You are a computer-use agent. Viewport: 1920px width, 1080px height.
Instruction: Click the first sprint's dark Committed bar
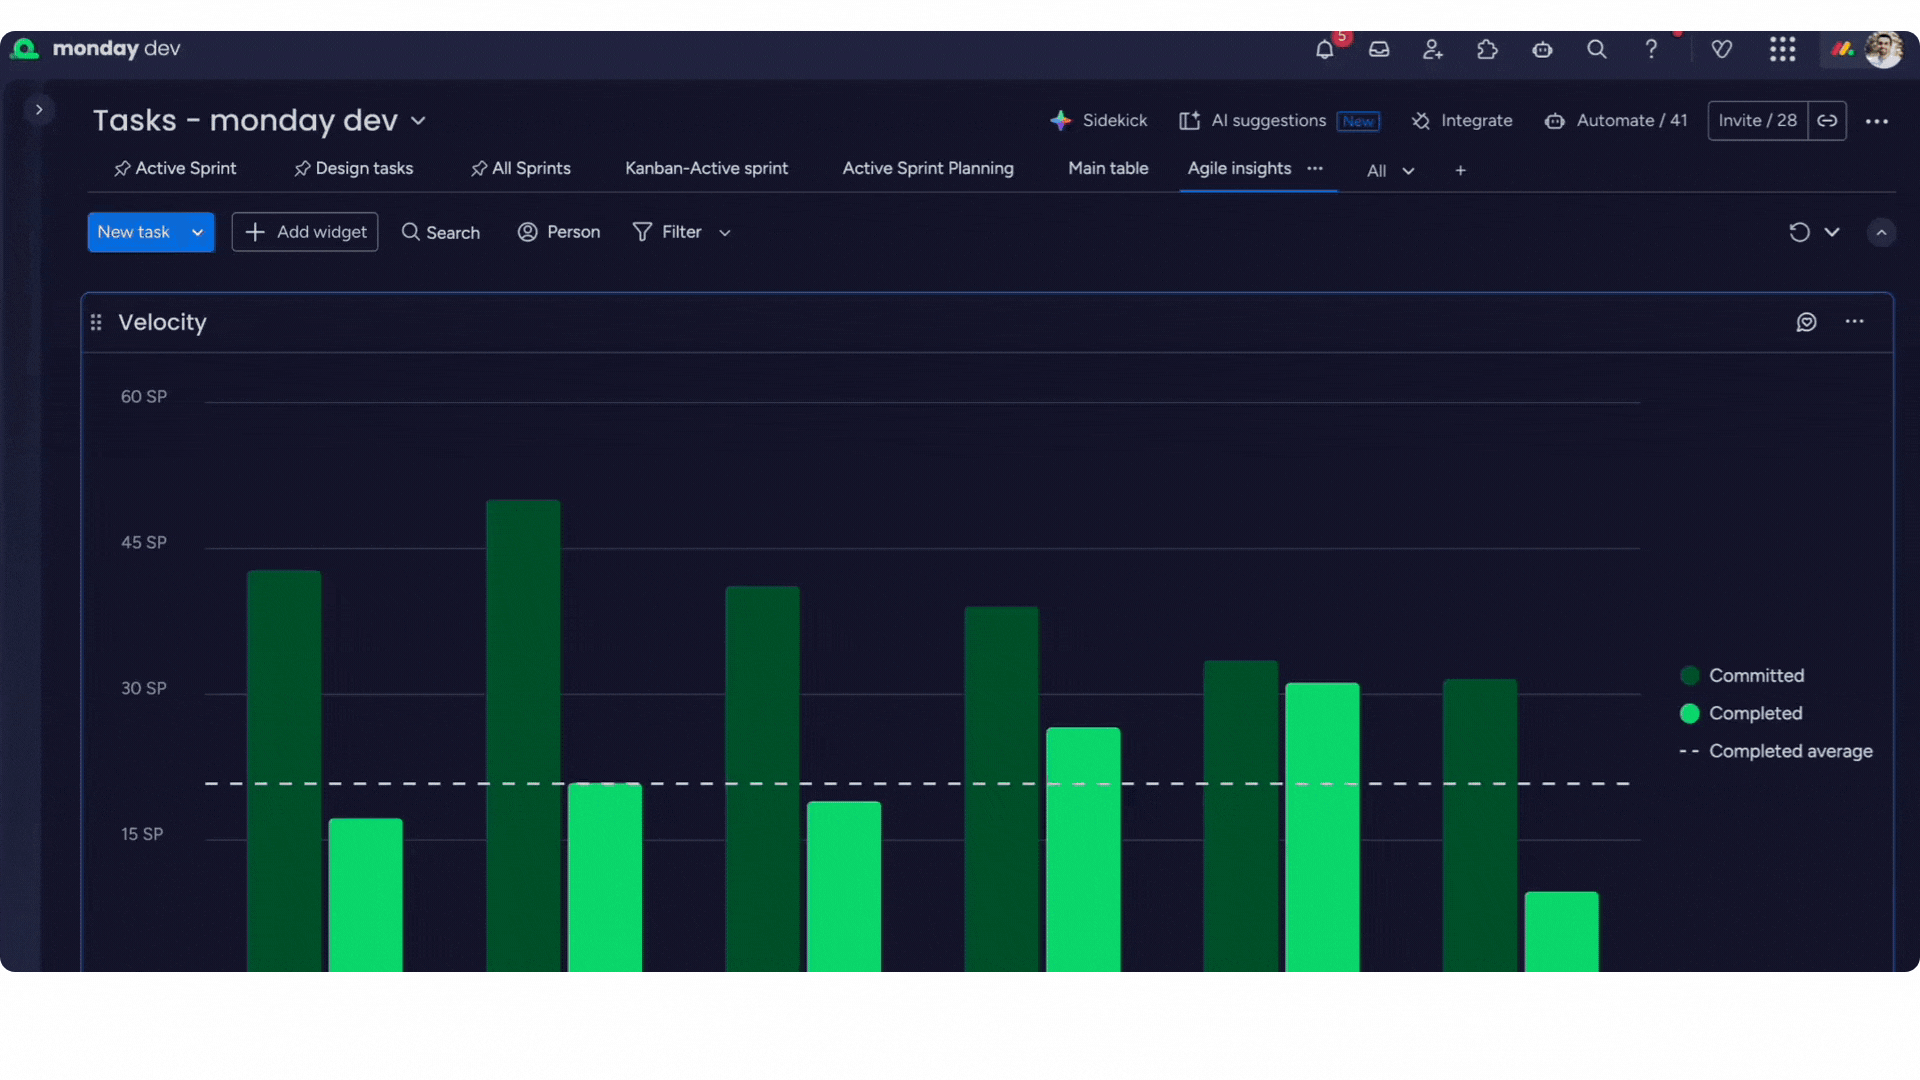(284, 771)
